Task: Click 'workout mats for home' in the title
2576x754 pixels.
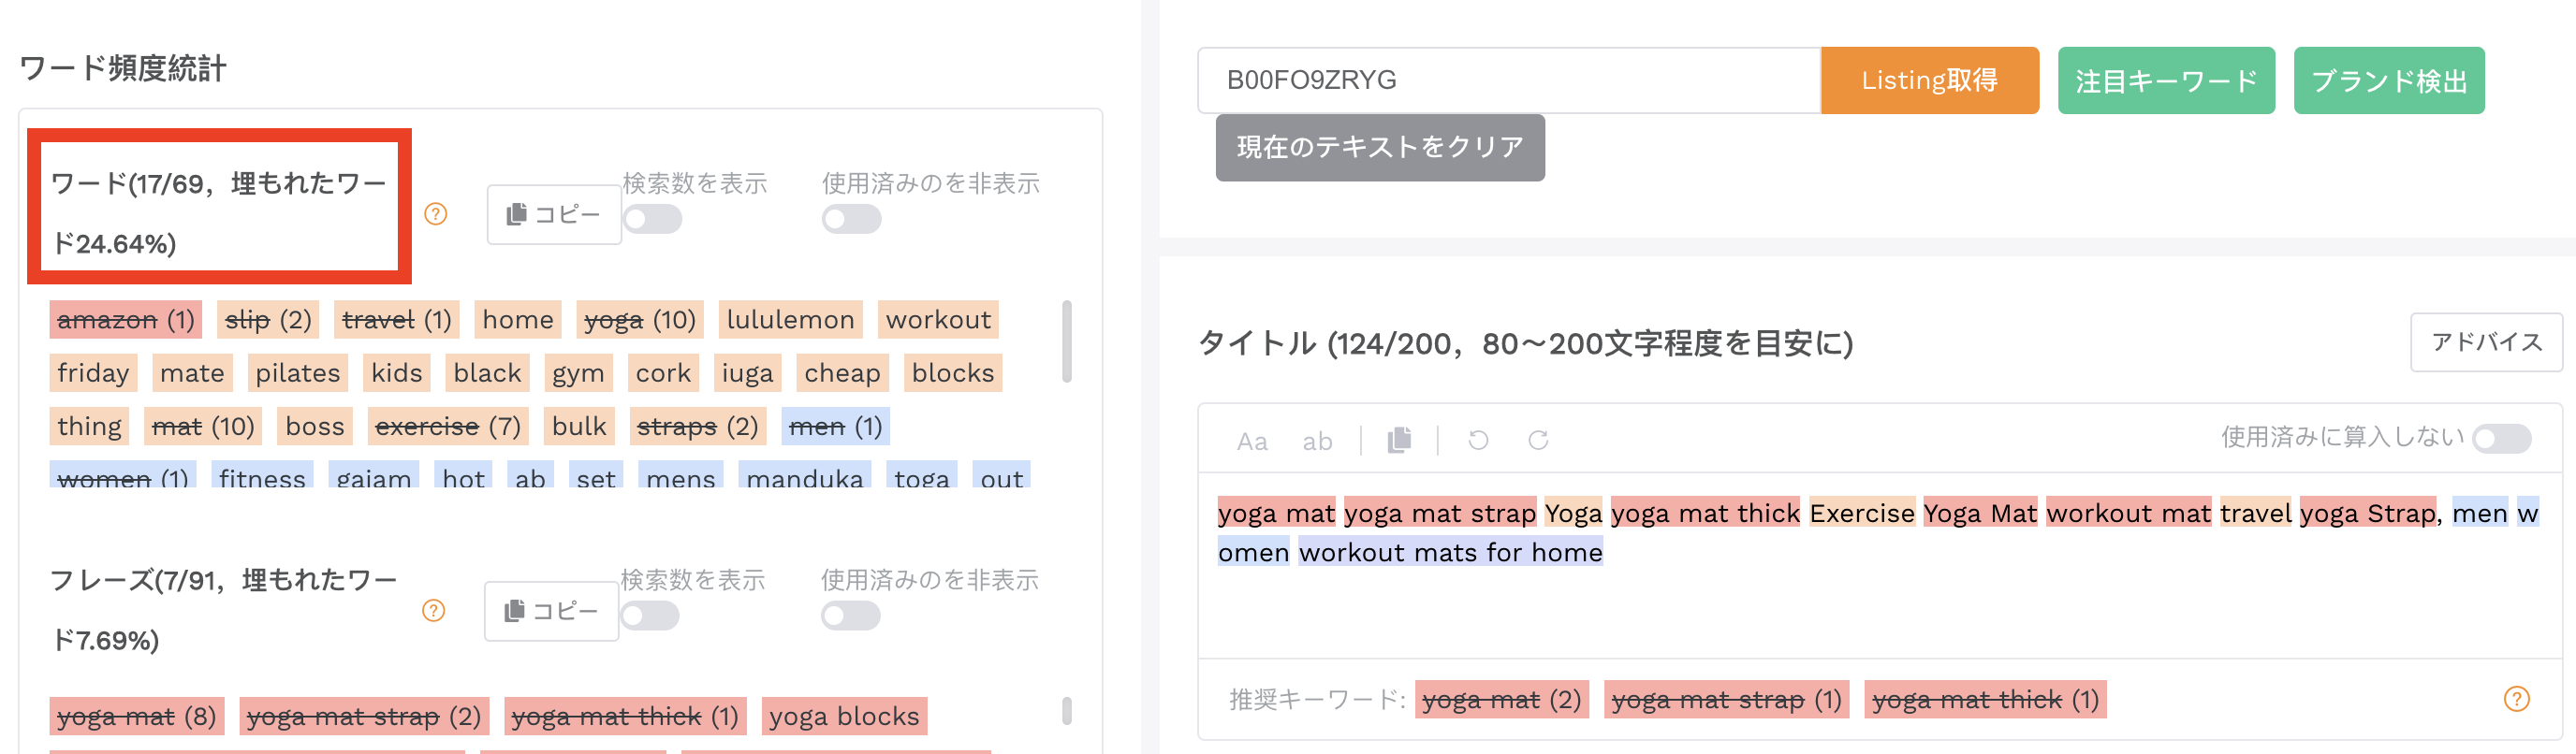Action: click(x=1450, y=552)
